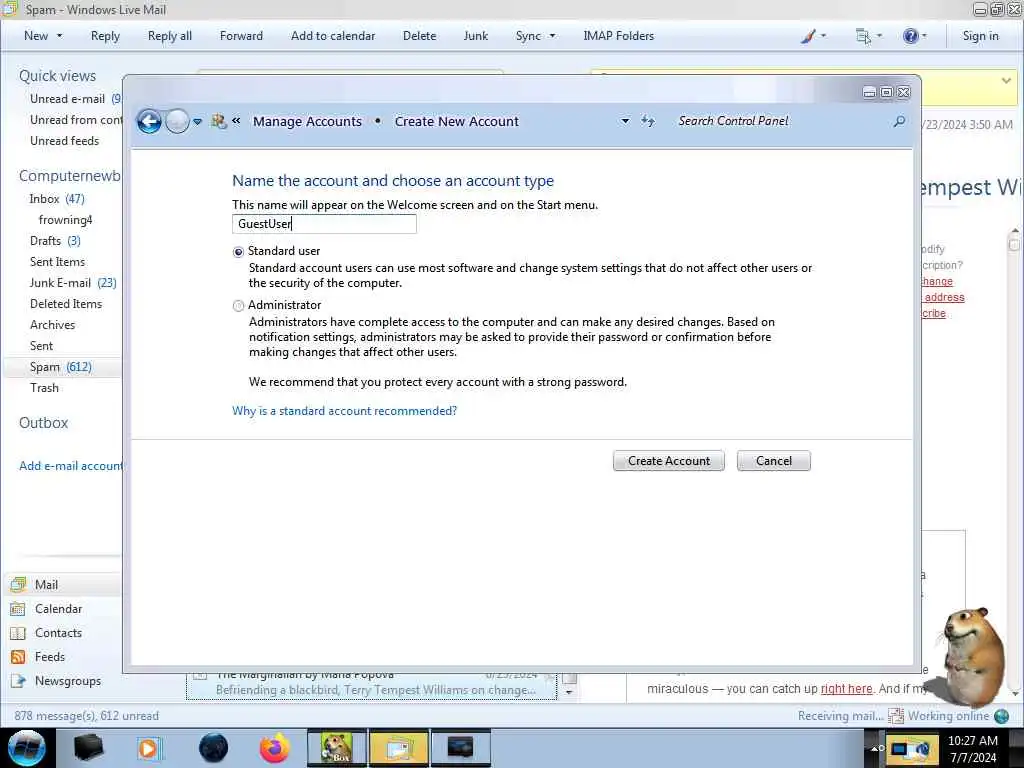1024x768 pixels.
Task: Click Forward in mail toolbar
Action: click(x=241, y=36)
